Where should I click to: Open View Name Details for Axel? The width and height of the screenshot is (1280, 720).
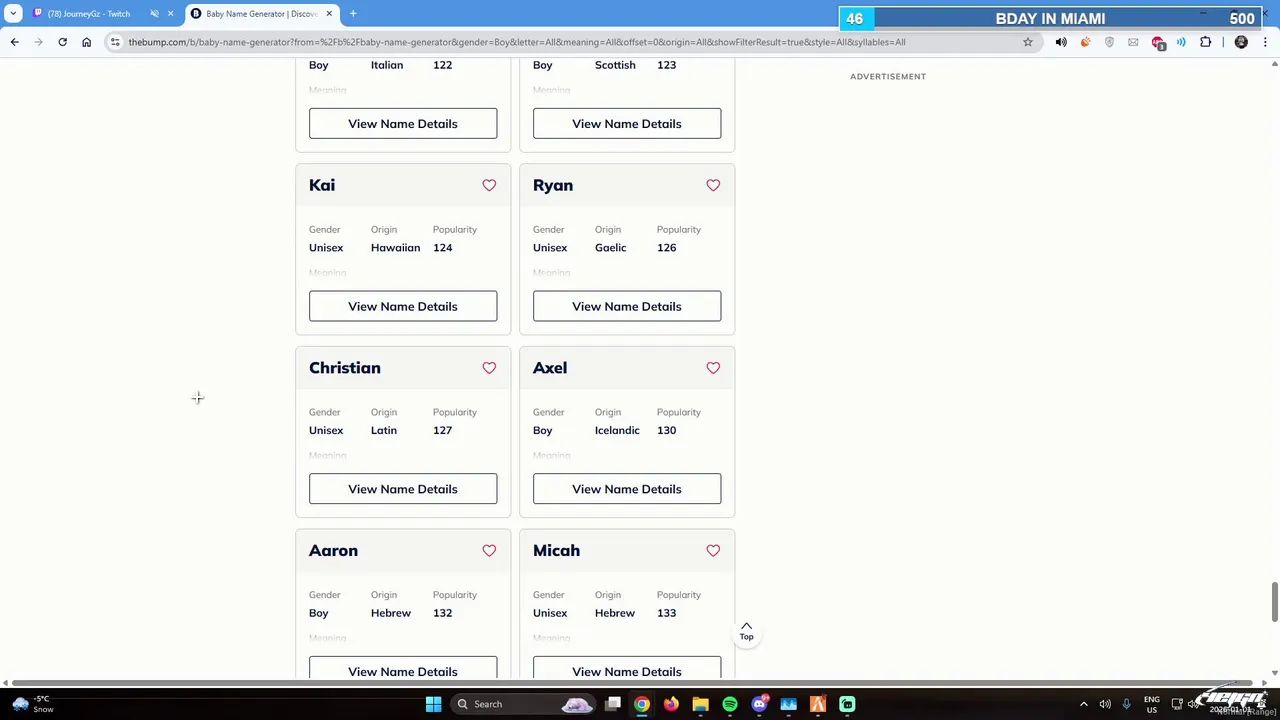point(627,489)
